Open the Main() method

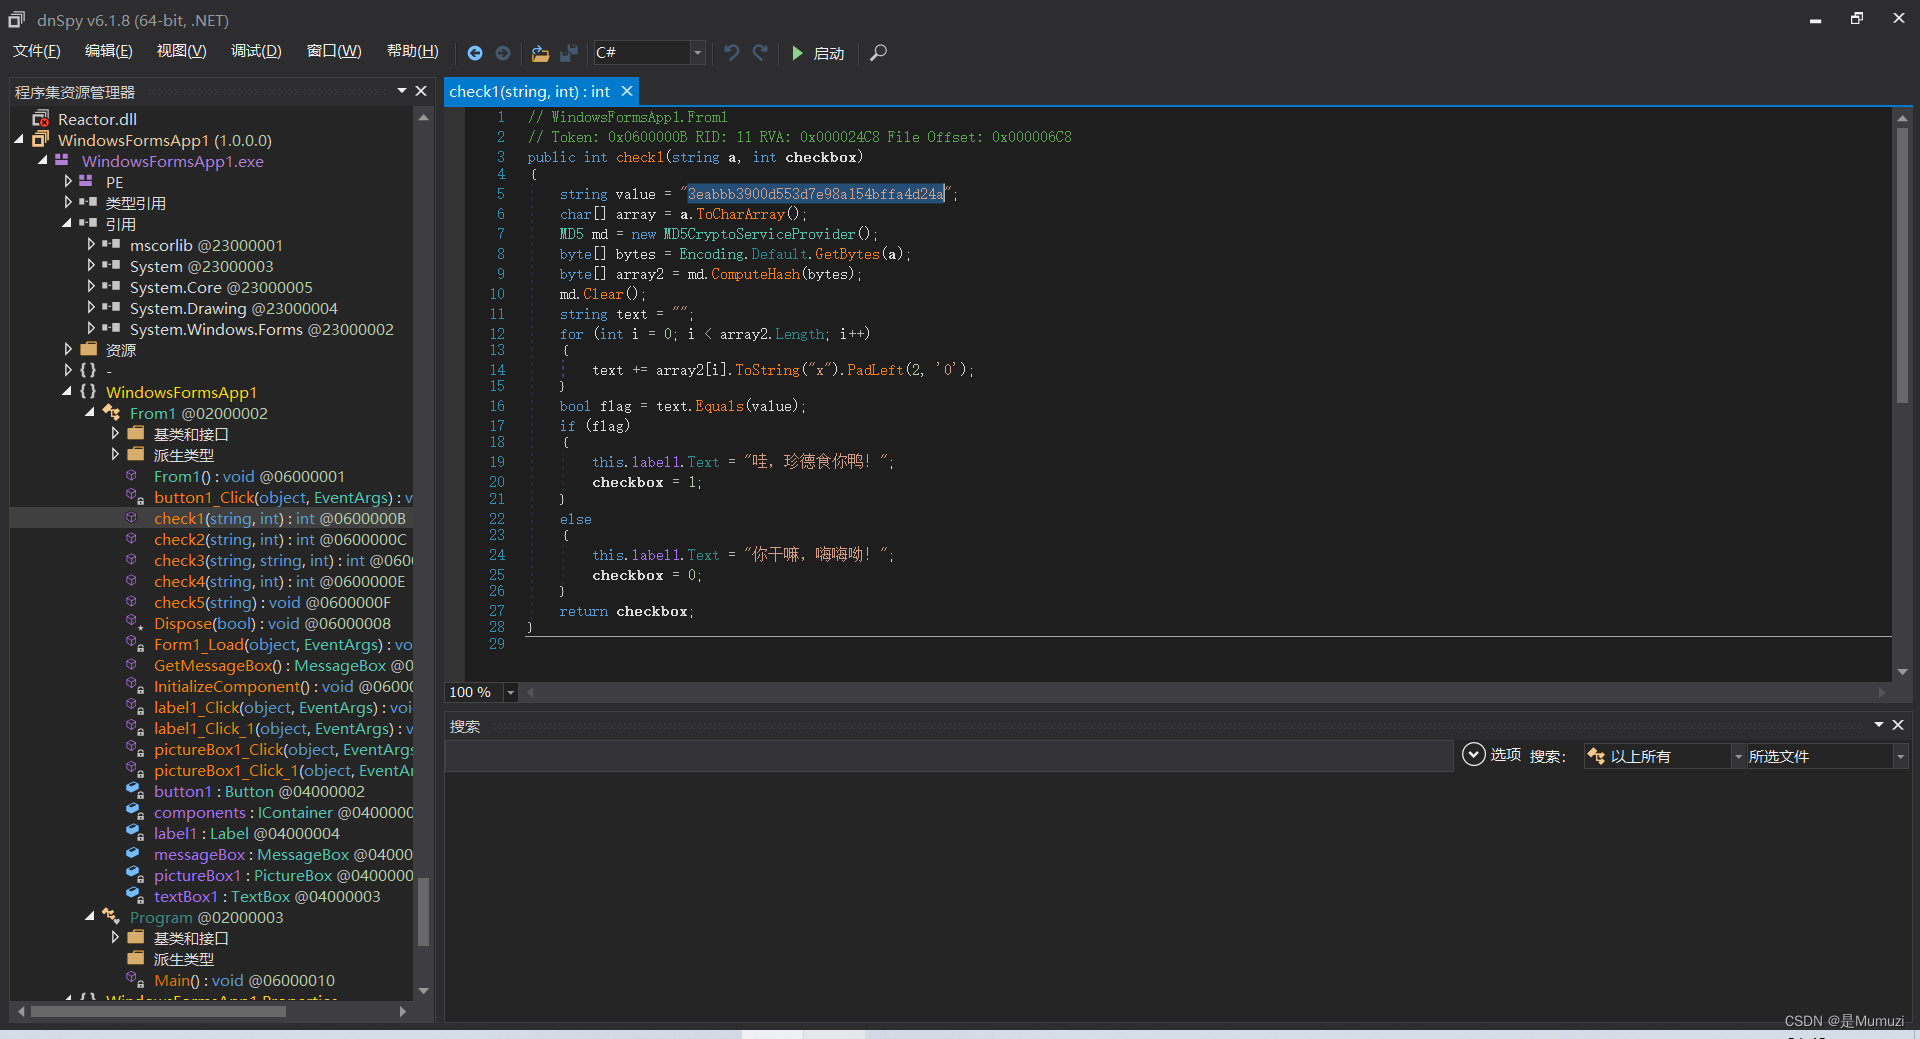[244, 980]
